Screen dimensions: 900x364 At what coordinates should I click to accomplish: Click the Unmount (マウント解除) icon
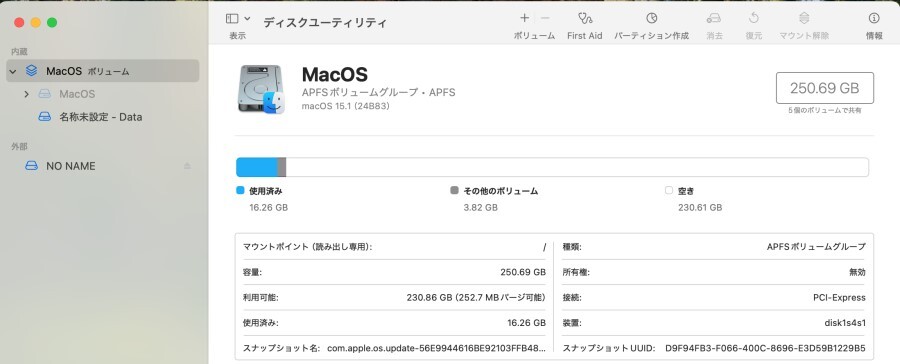click(x=804, y=18)
